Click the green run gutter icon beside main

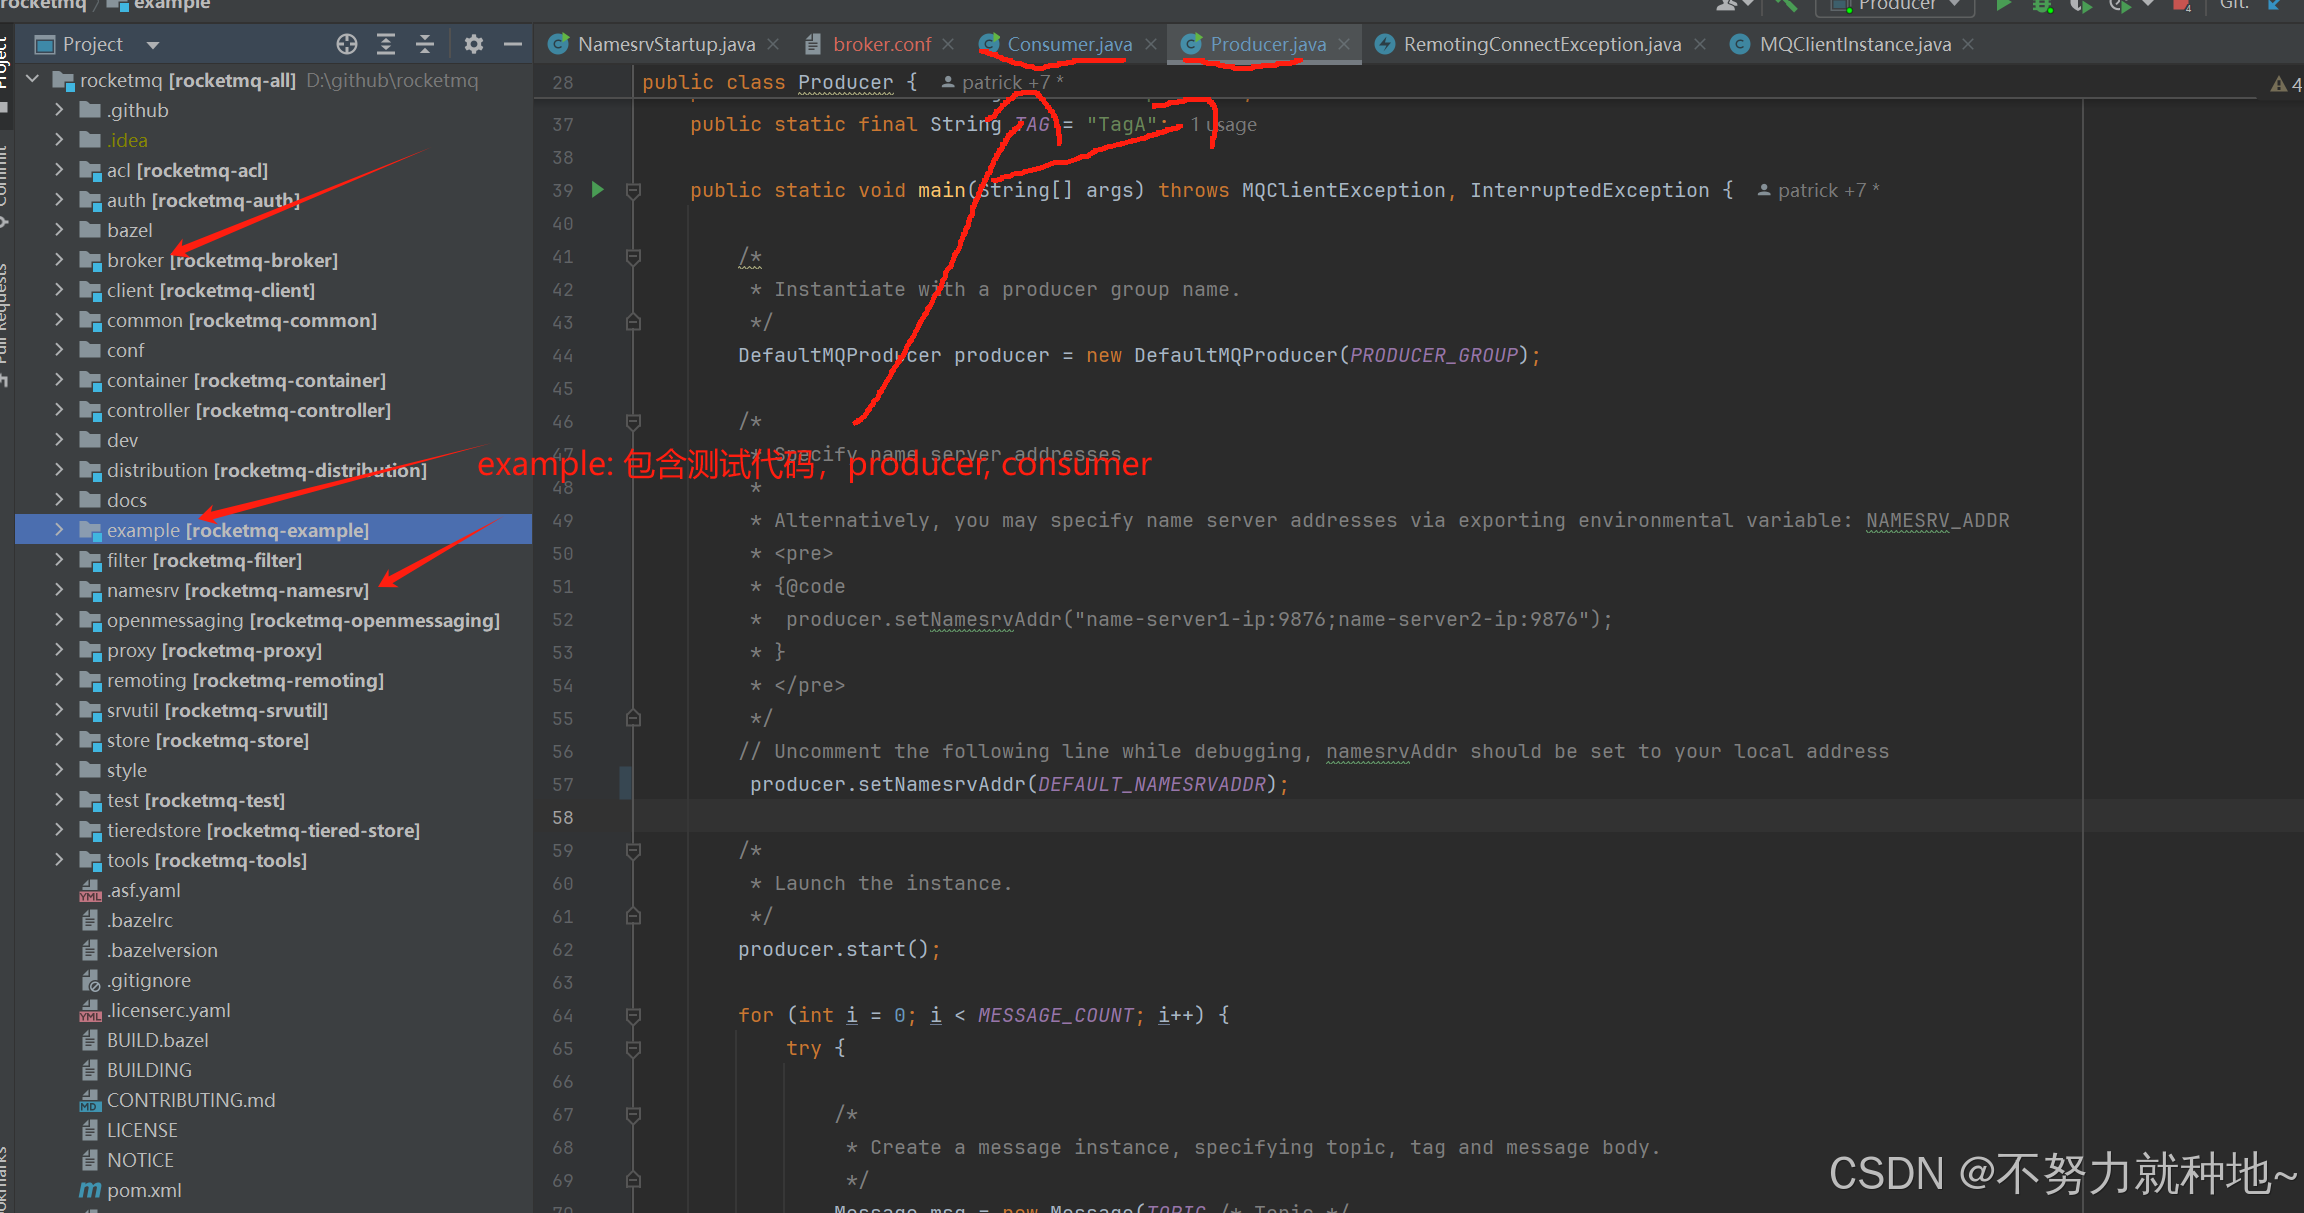598,190
